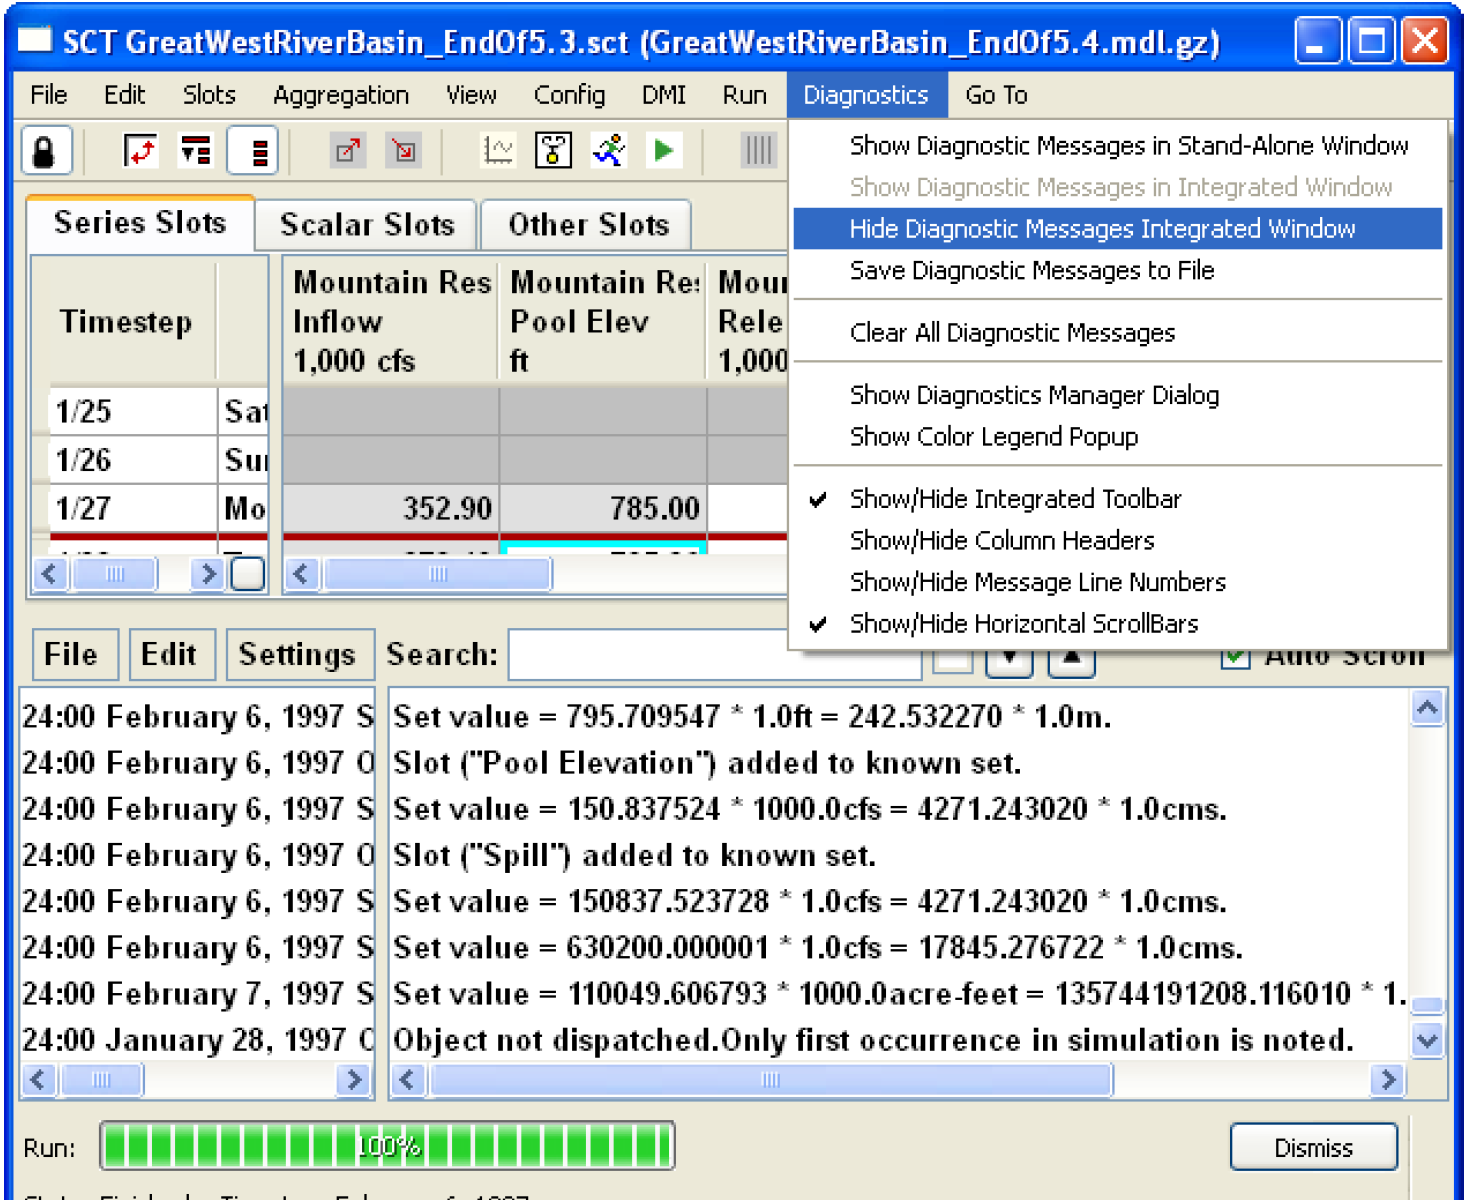Click the 352.90 inflow cell
The width and height of the screenshot is (1467, 1200).
[391, 508]
